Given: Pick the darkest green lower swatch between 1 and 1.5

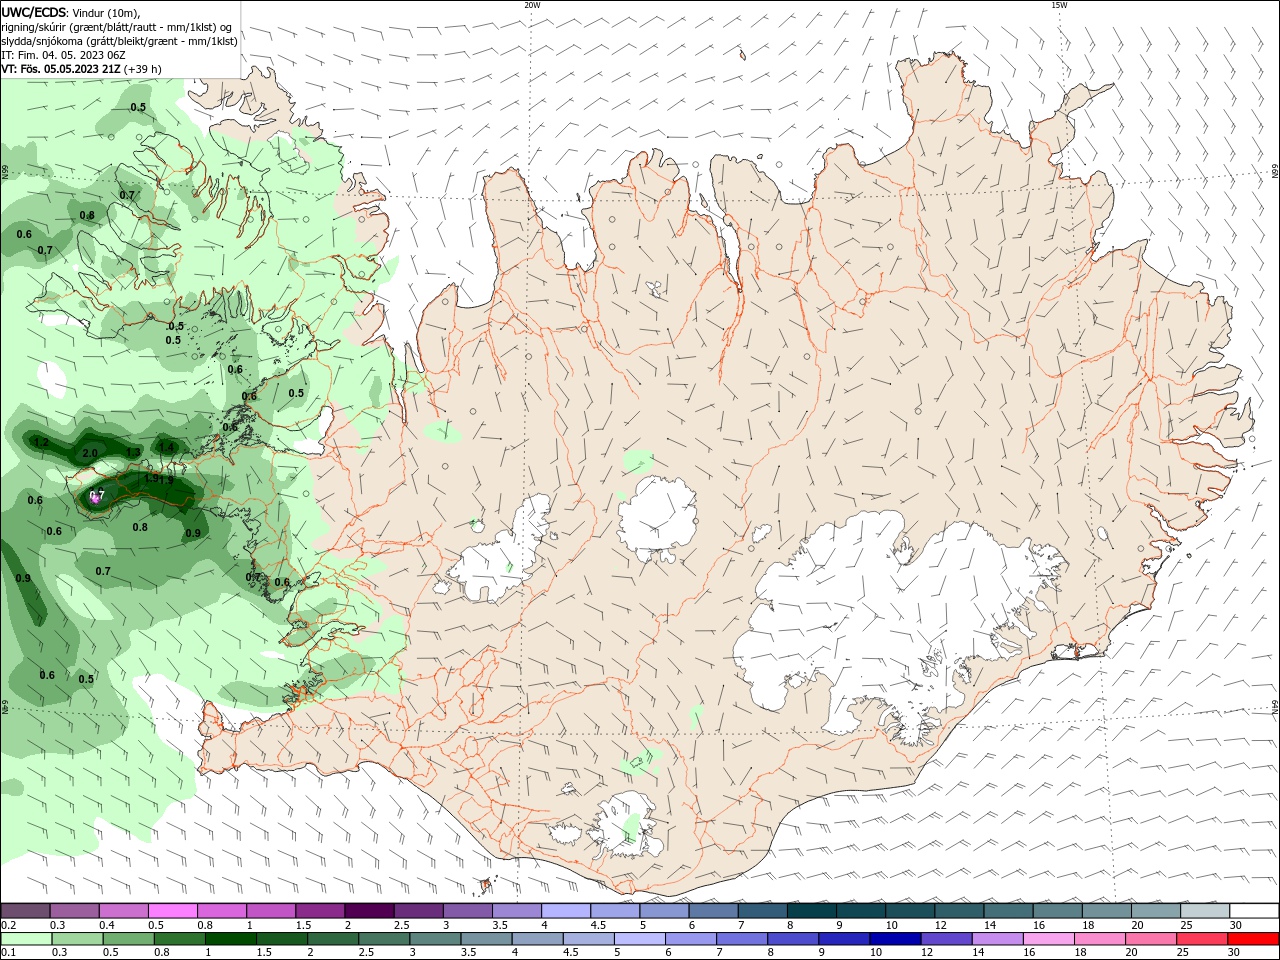Looking at the screenshot, I should click(x=230, y=939).
